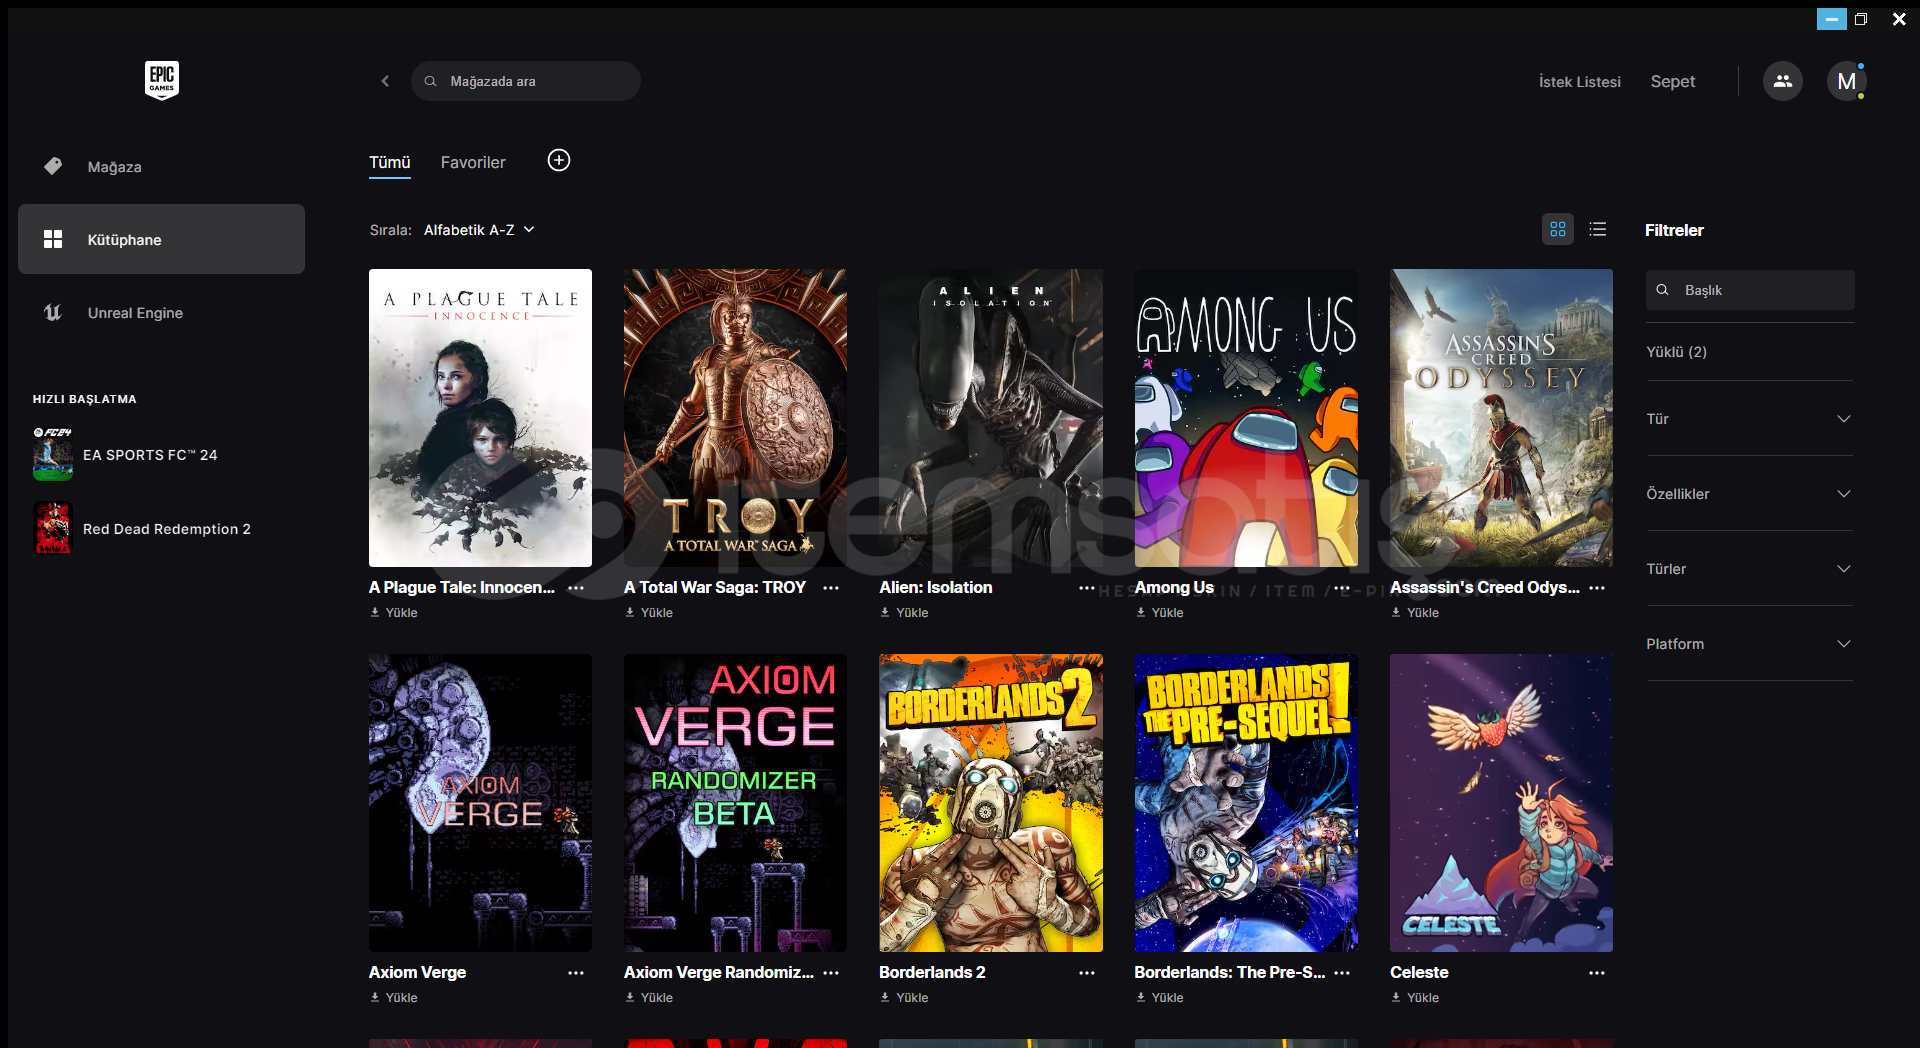1920x1048 pixels.
Task: Open the Sırala Alfabetik A-Z dropdown
Action: click(479, 230)
